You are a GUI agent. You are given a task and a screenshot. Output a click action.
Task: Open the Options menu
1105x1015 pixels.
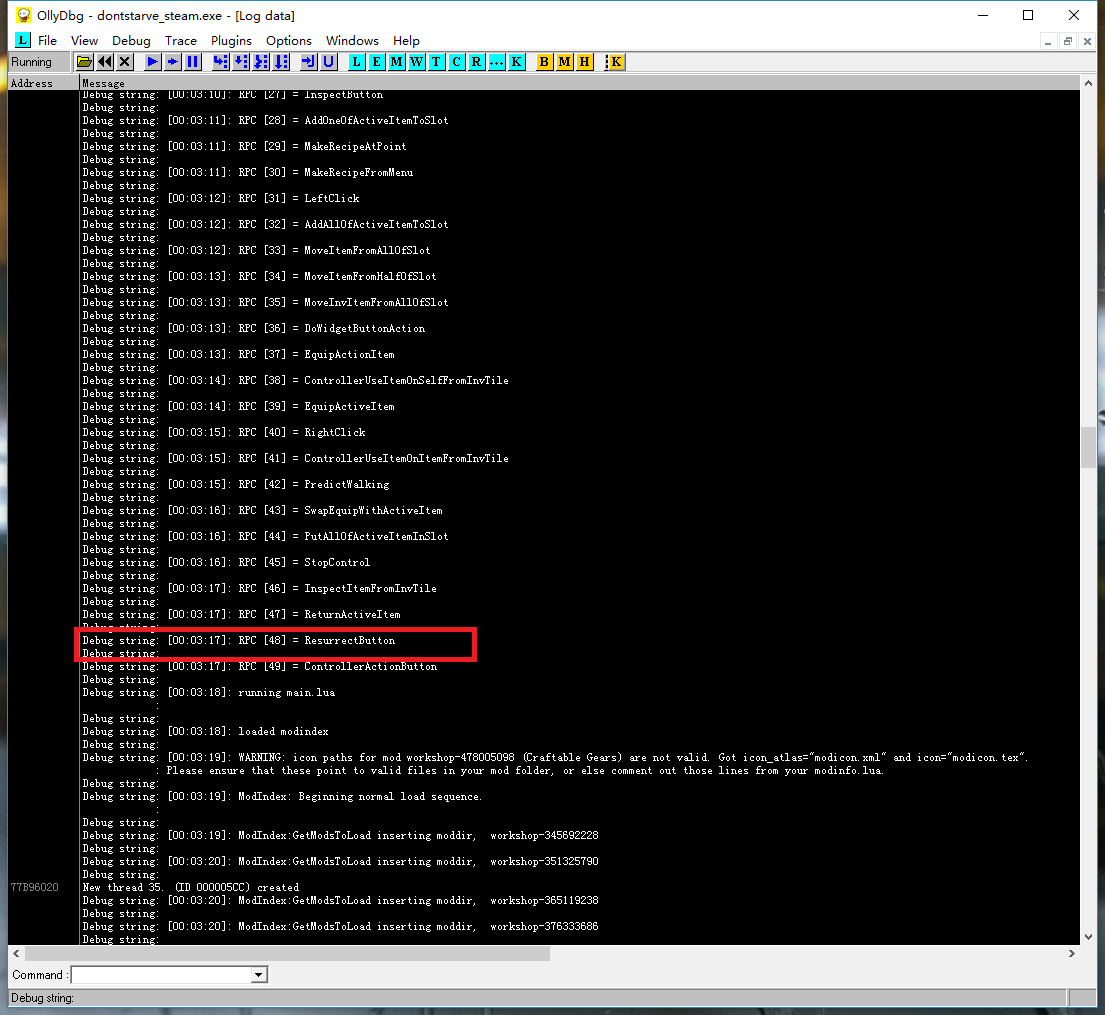click(x=288, y=41)
